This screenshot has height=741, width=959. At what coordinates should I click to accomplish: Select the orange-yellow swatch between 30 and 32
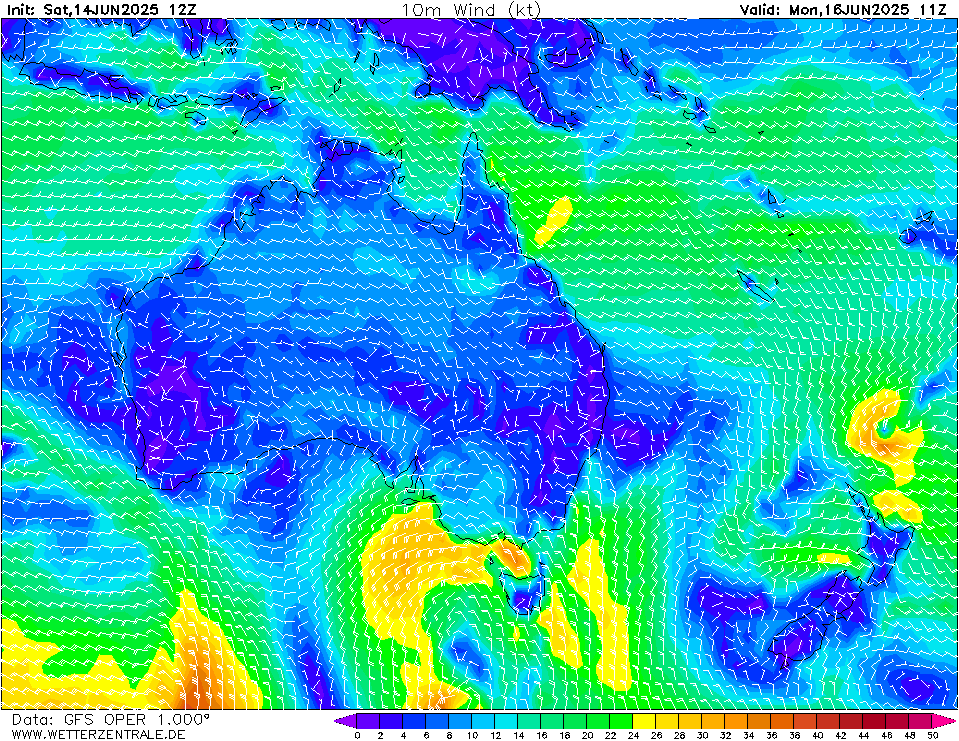coord(713,721)
